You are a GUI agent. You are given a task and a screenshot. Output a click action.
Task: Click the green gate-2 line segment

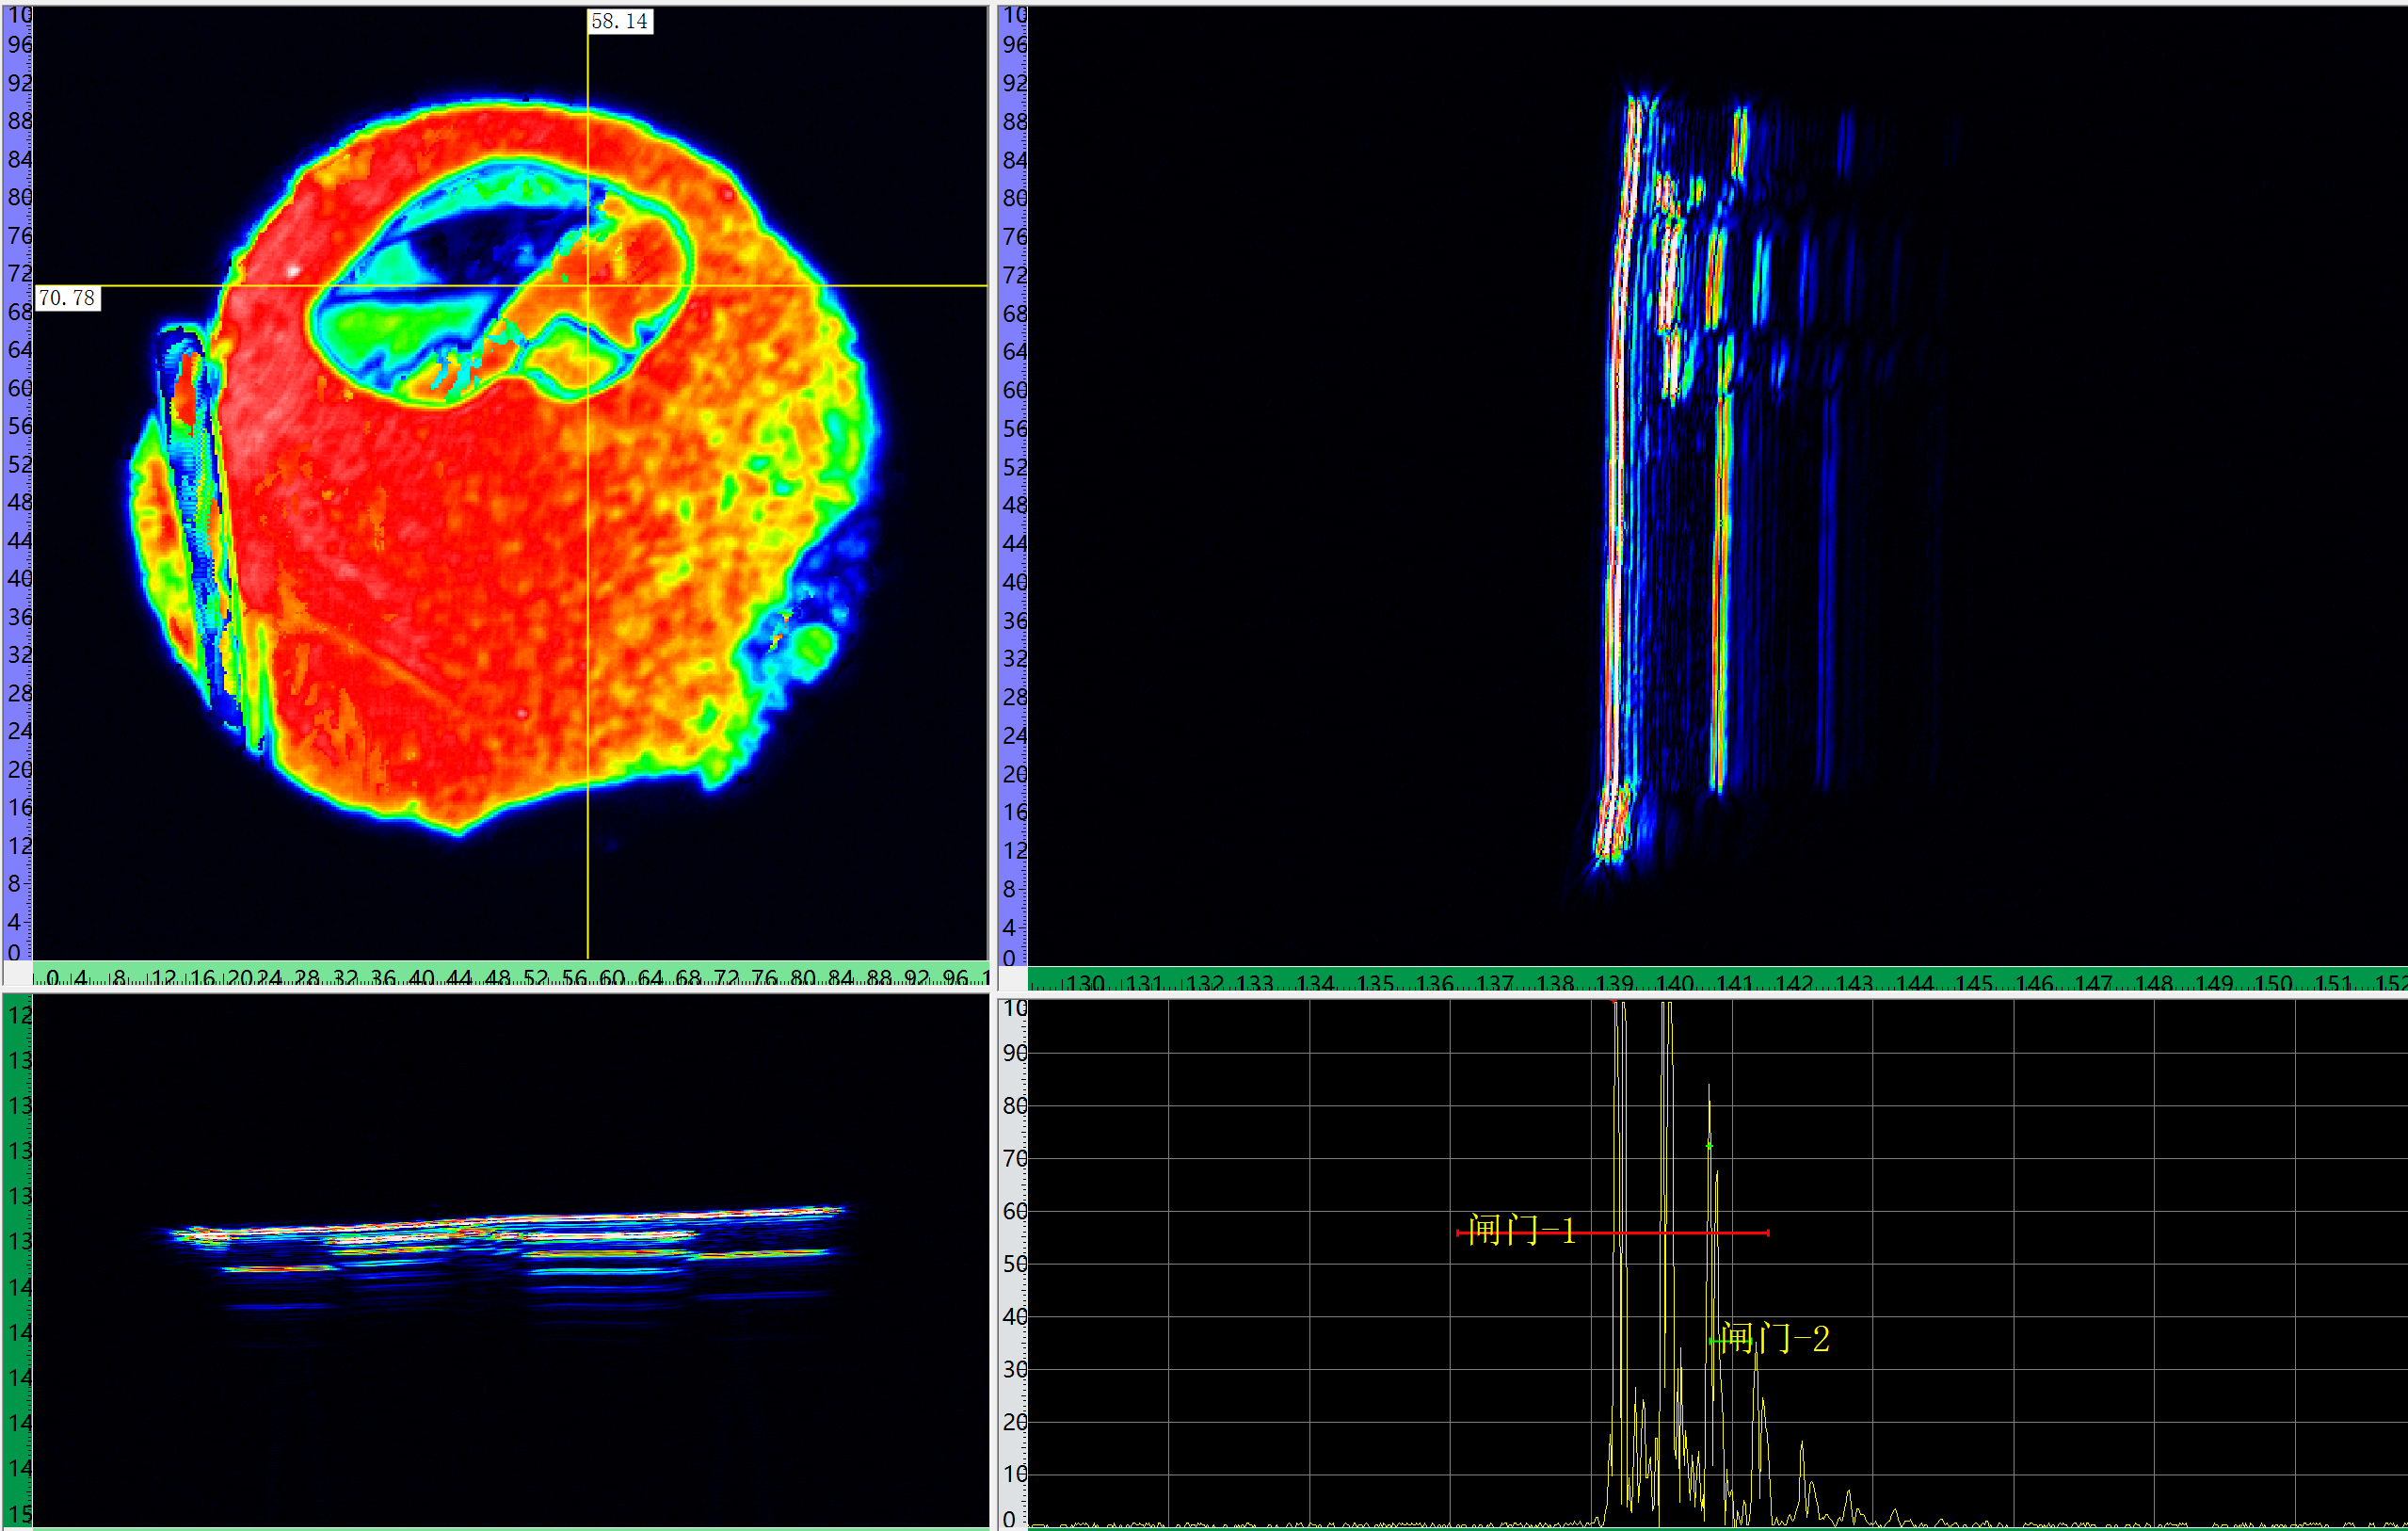tap(1715, 1340)
